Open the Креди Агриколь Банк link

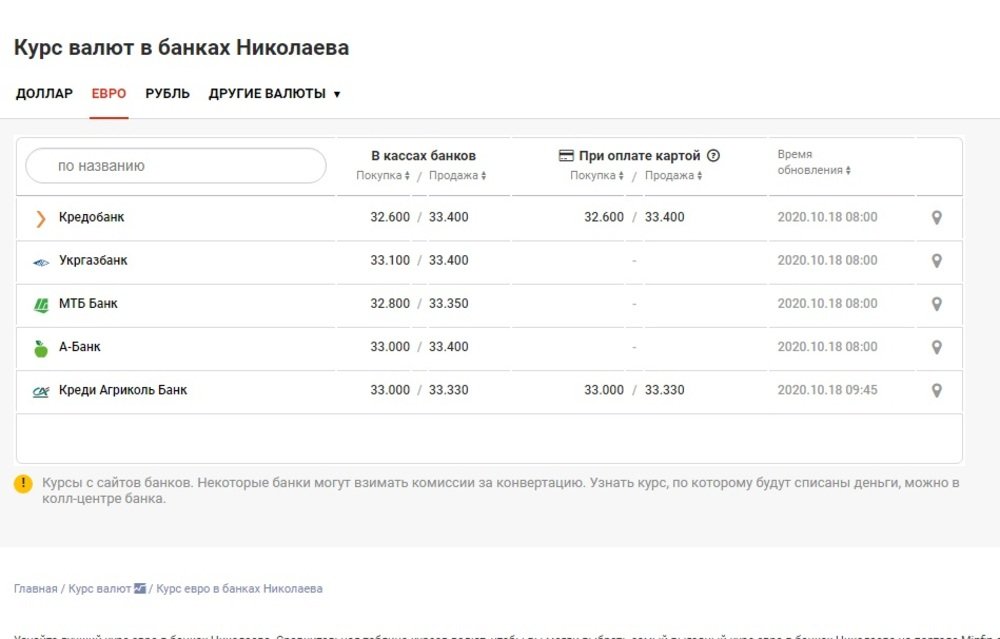[123, 390]
